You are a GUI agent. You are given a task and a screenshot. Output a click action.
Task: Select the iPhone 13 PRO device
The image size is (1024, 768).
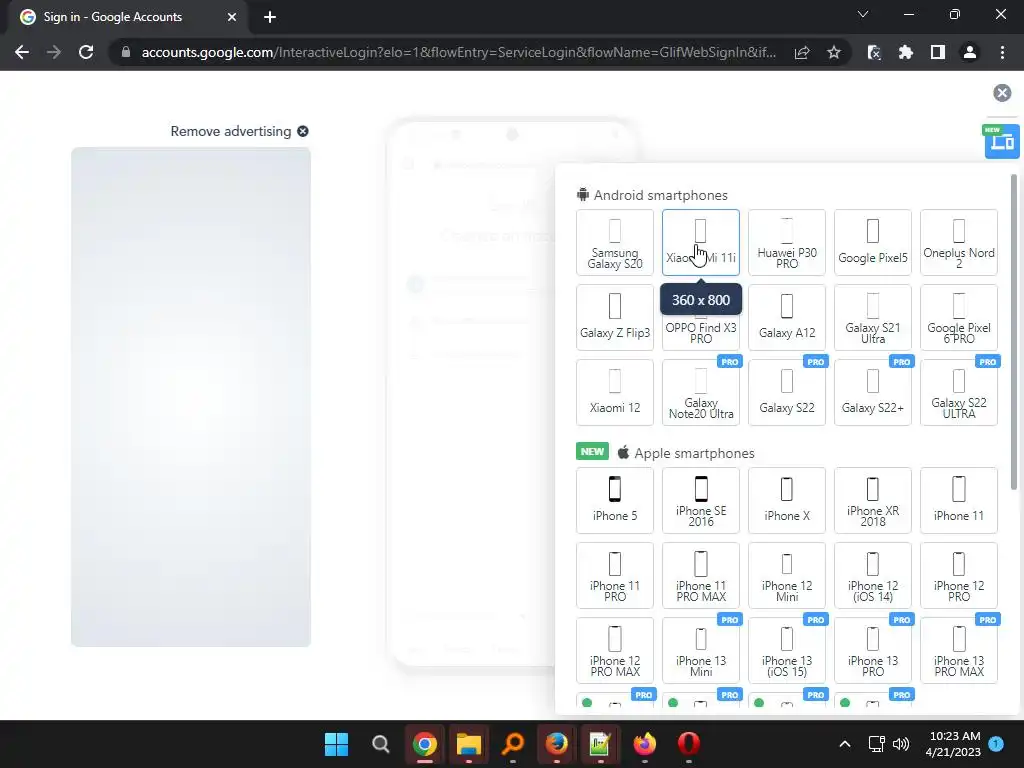click(872, 650)
